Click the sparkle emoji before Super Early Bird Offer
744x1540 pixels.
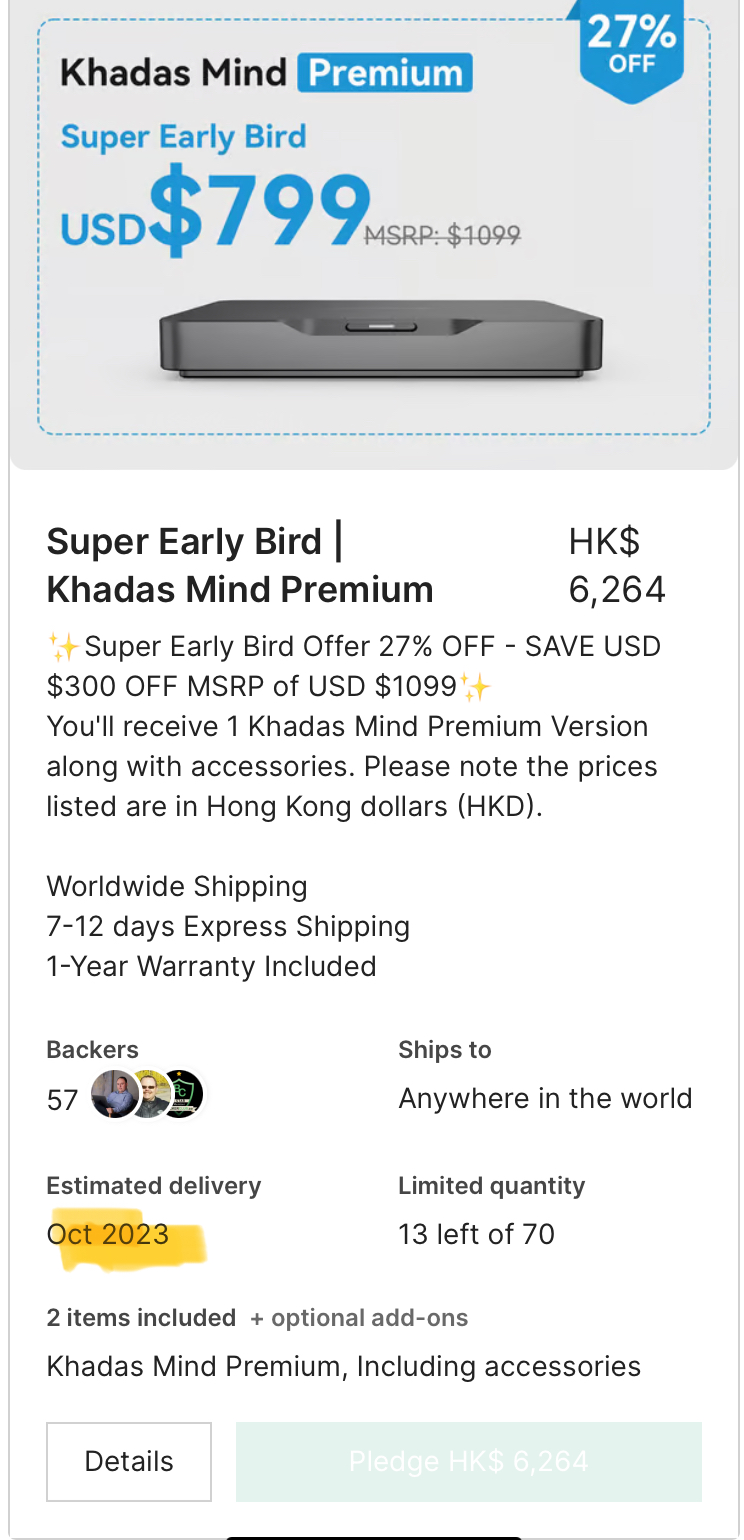tap(64, 647)
